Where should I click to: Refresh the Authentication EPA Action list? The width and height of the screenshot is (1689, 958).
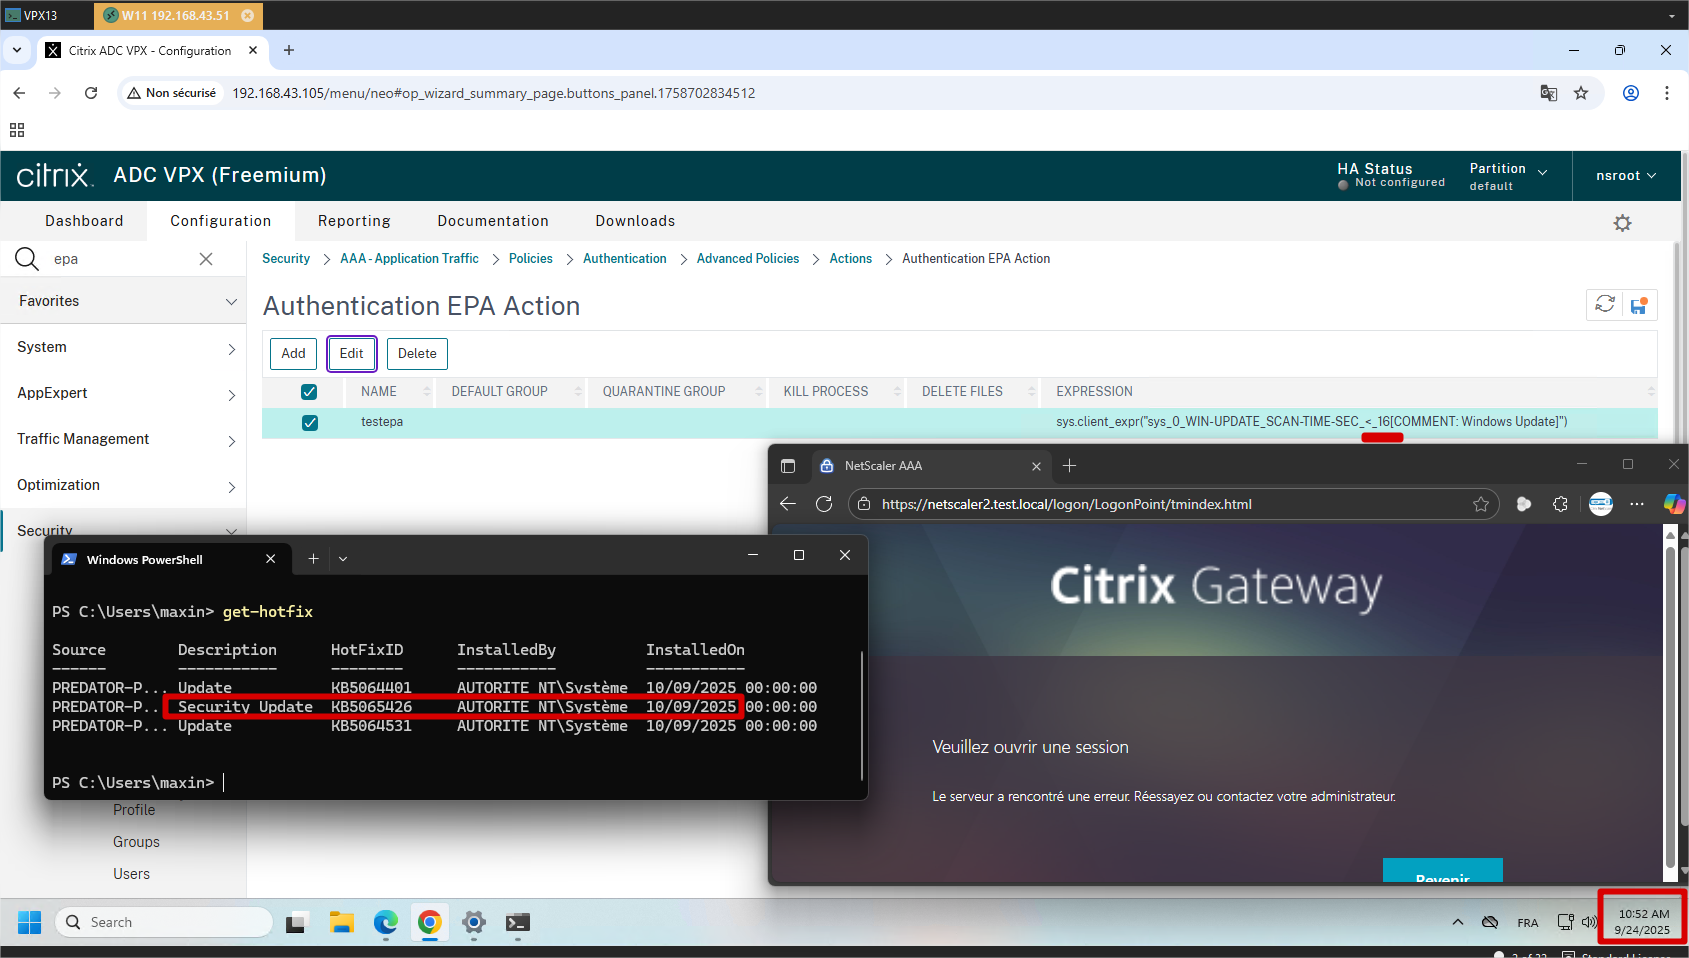pos(1604,304)
